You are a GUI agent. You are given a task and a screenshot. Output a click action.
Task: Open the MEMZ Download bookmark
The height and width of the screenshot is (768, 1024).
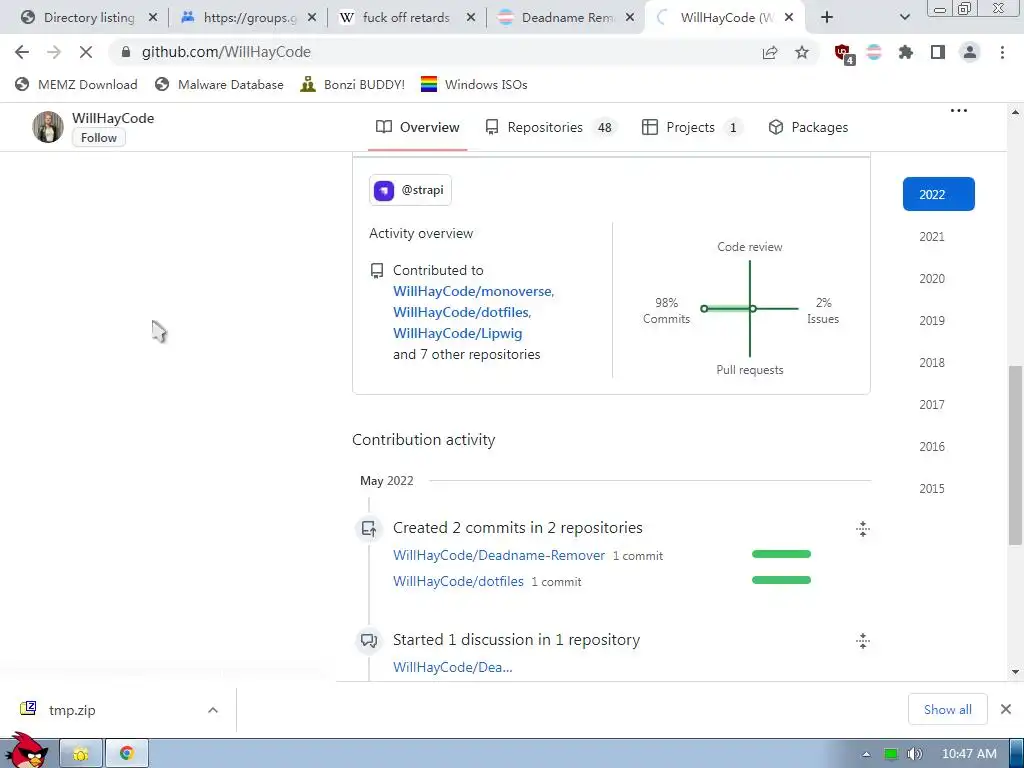click(76, 84)
